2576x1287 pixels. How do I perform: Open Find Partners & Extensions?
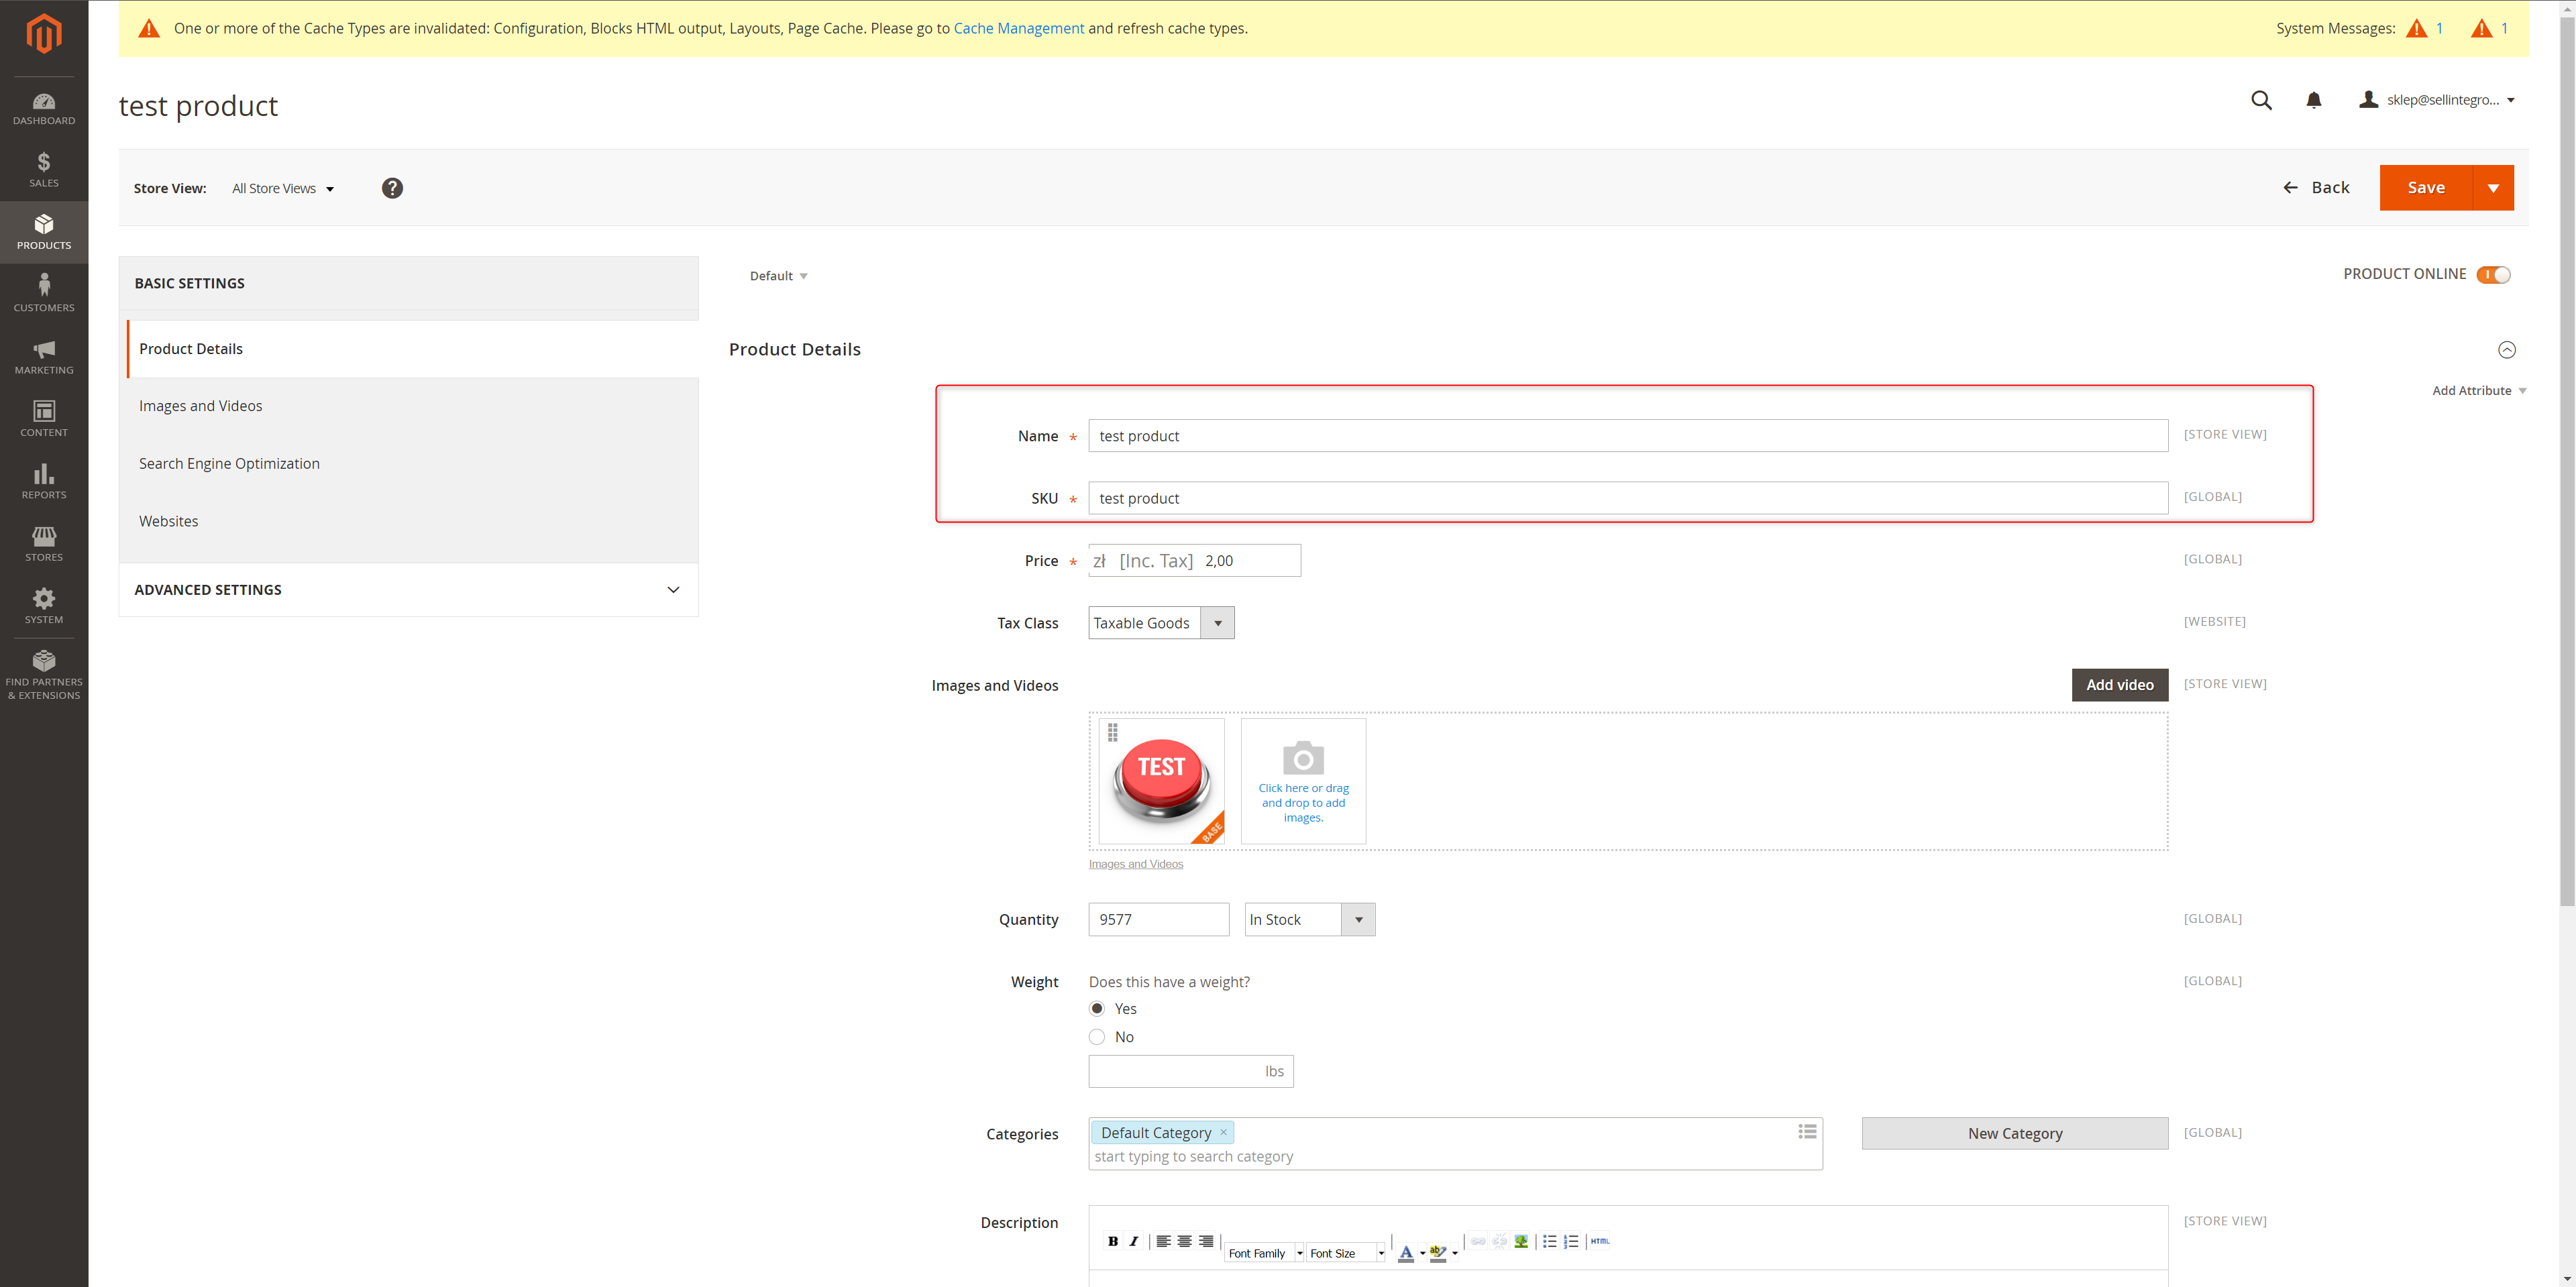click(44, 675)
